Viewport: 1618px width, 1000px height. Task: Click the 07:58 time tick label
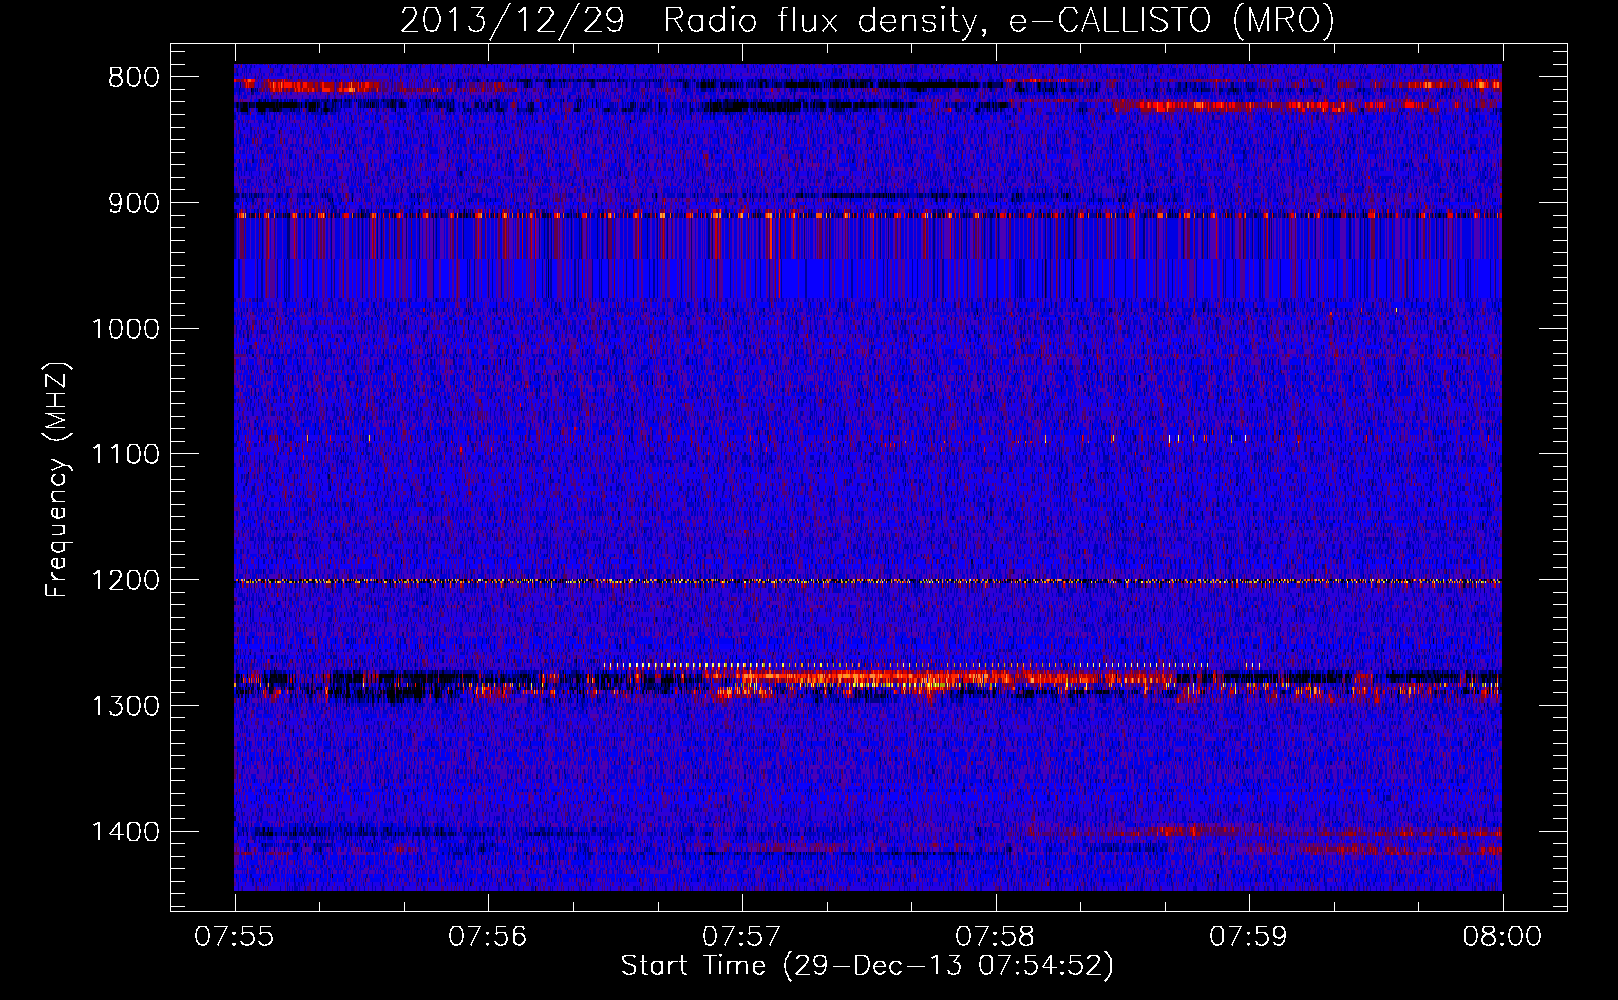pyautogui.click(x=996, y=937)
